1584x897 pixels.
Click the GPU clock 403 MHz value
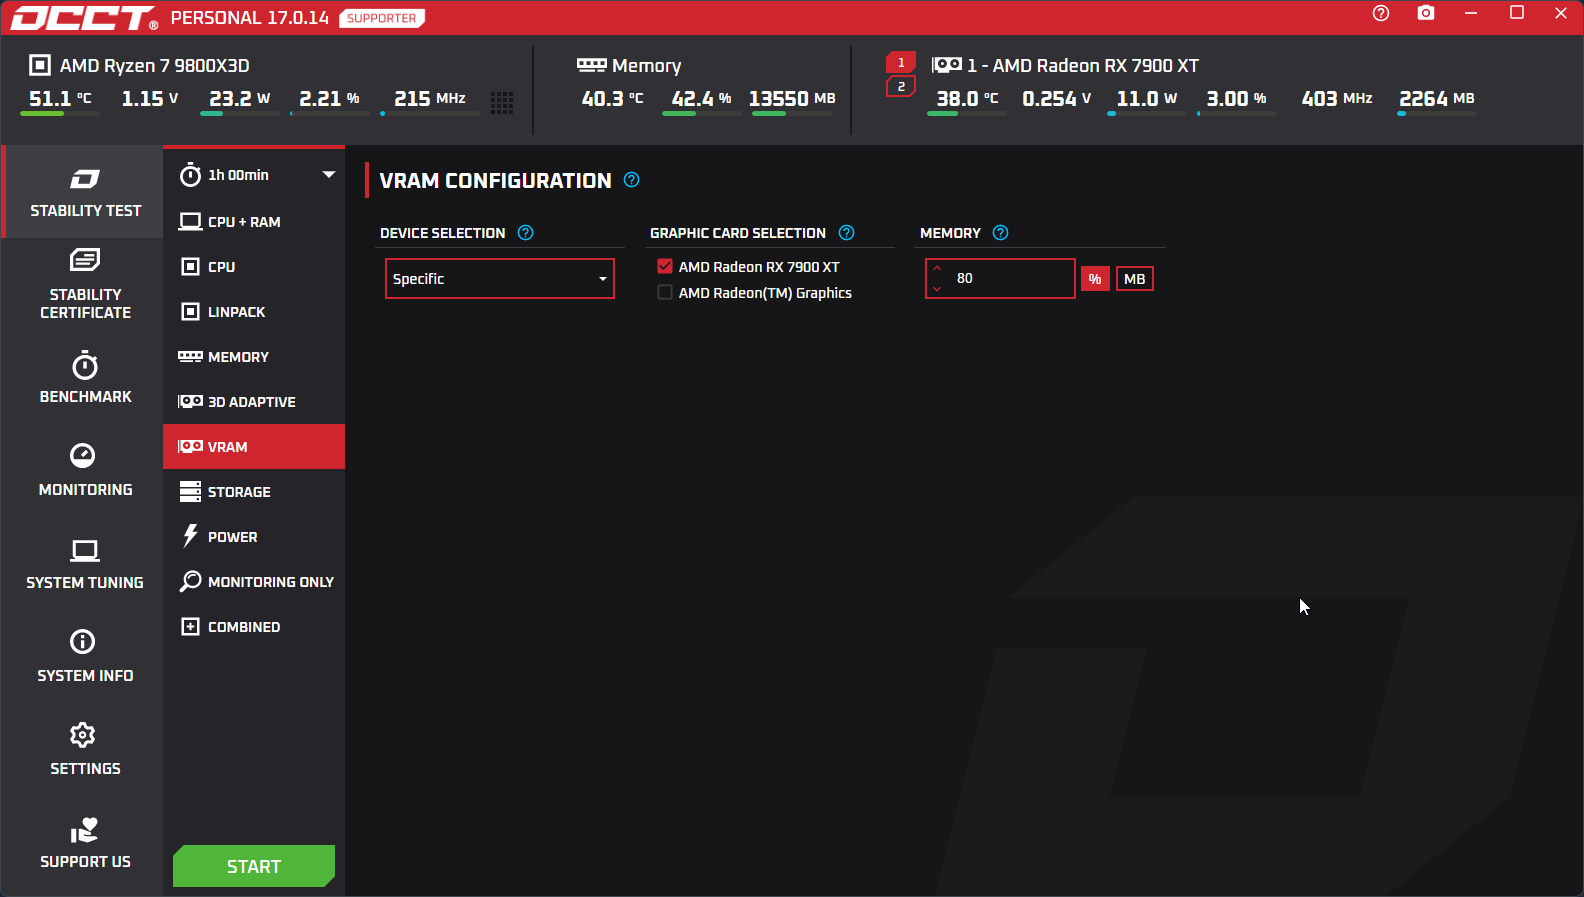click(x=1337, y=98)
